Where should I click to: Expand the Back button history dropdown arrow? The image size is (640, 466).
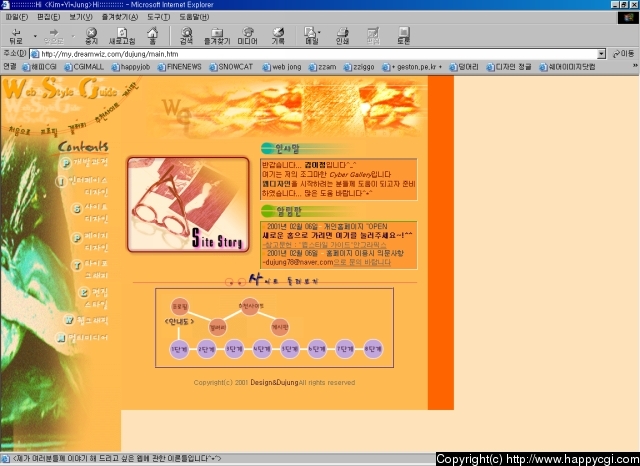click(35, 36)
